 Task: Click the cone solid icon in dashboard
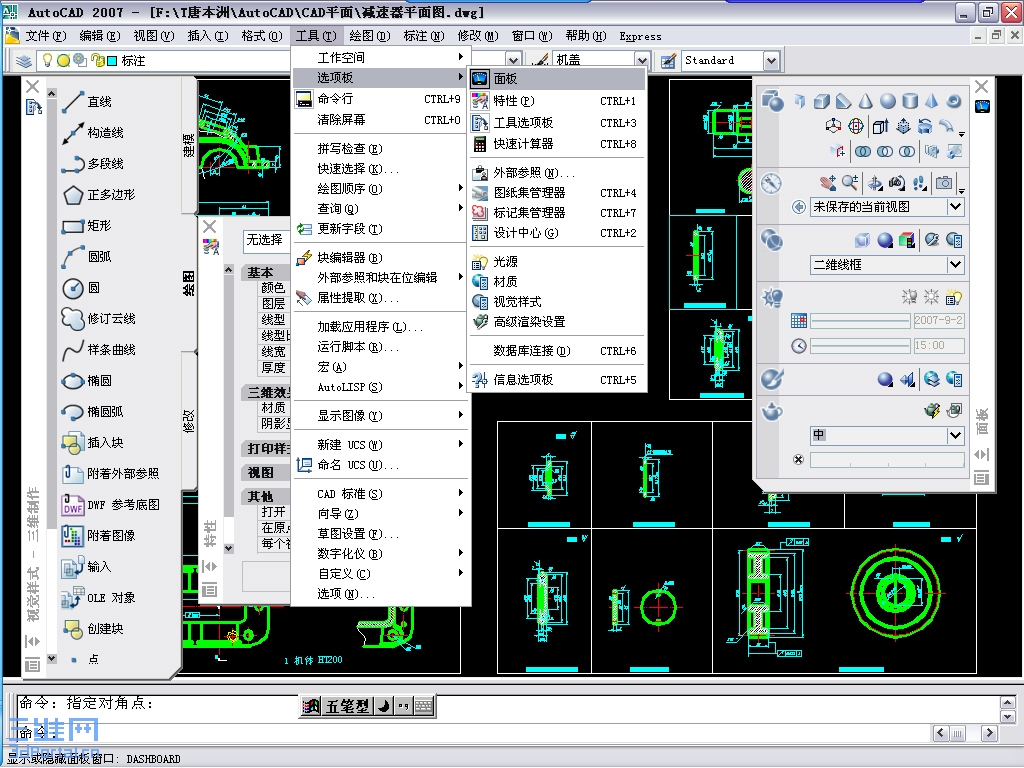point(865,101)
